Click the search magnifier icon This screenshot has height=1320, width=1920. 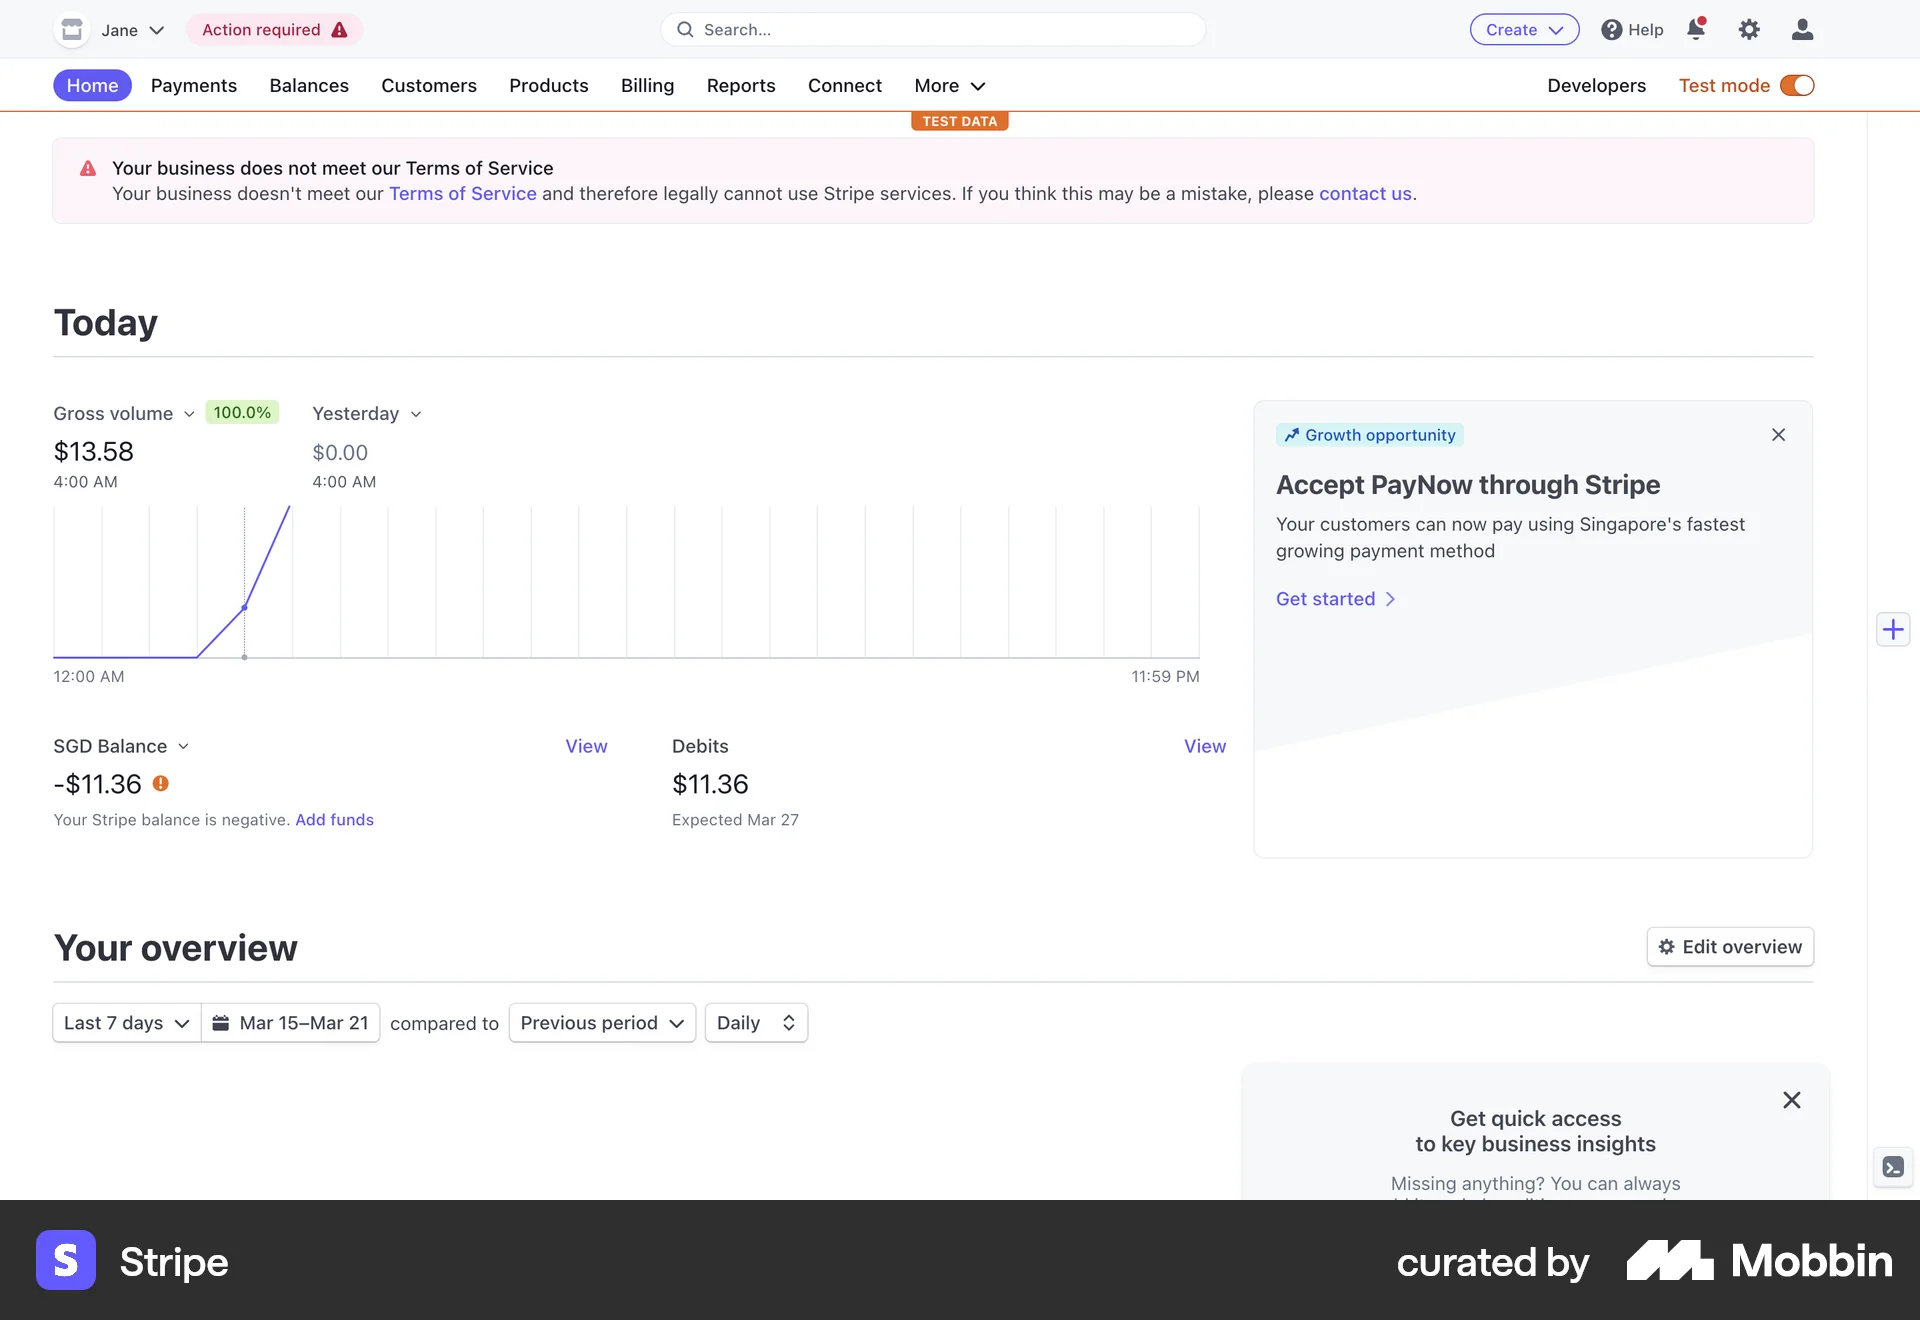[686, 29]
